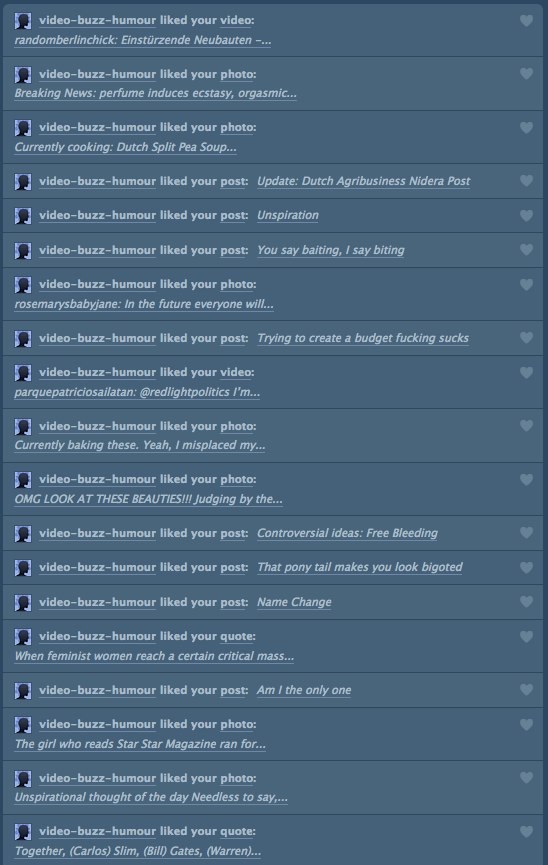Click 'video-buzz-humour' username on rosemarysbabyjane row

point(98,284)
